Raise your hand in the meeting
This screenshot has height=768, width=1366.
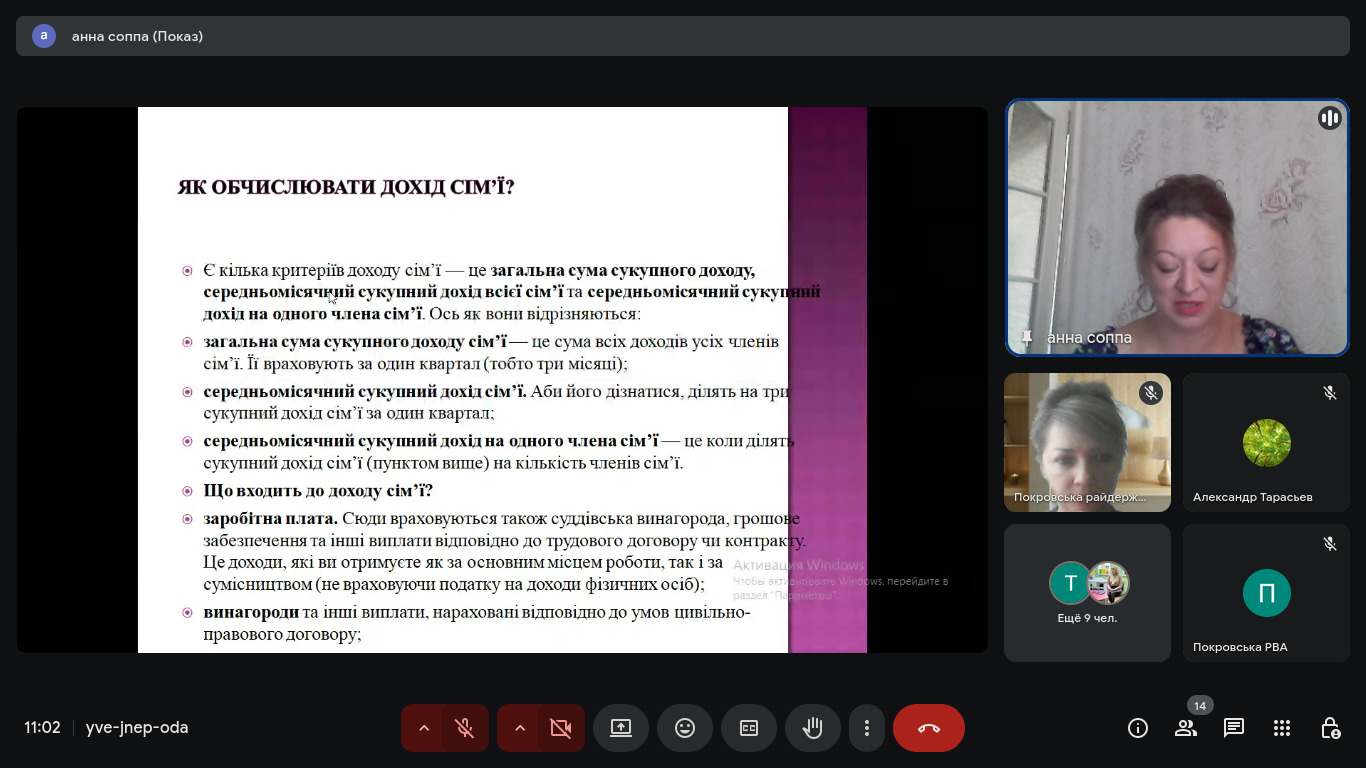(x=813, y=728)
